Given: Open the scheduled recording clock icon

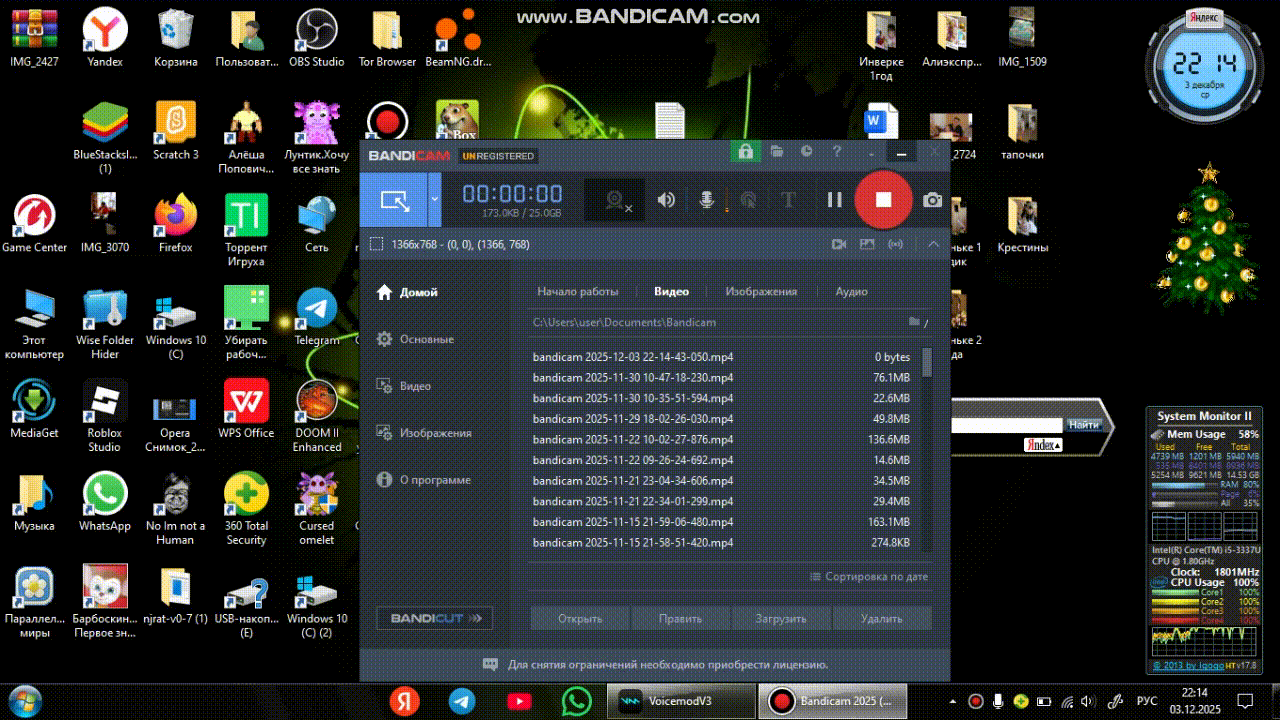Looking at the screenshot, I should pos(807,152).
